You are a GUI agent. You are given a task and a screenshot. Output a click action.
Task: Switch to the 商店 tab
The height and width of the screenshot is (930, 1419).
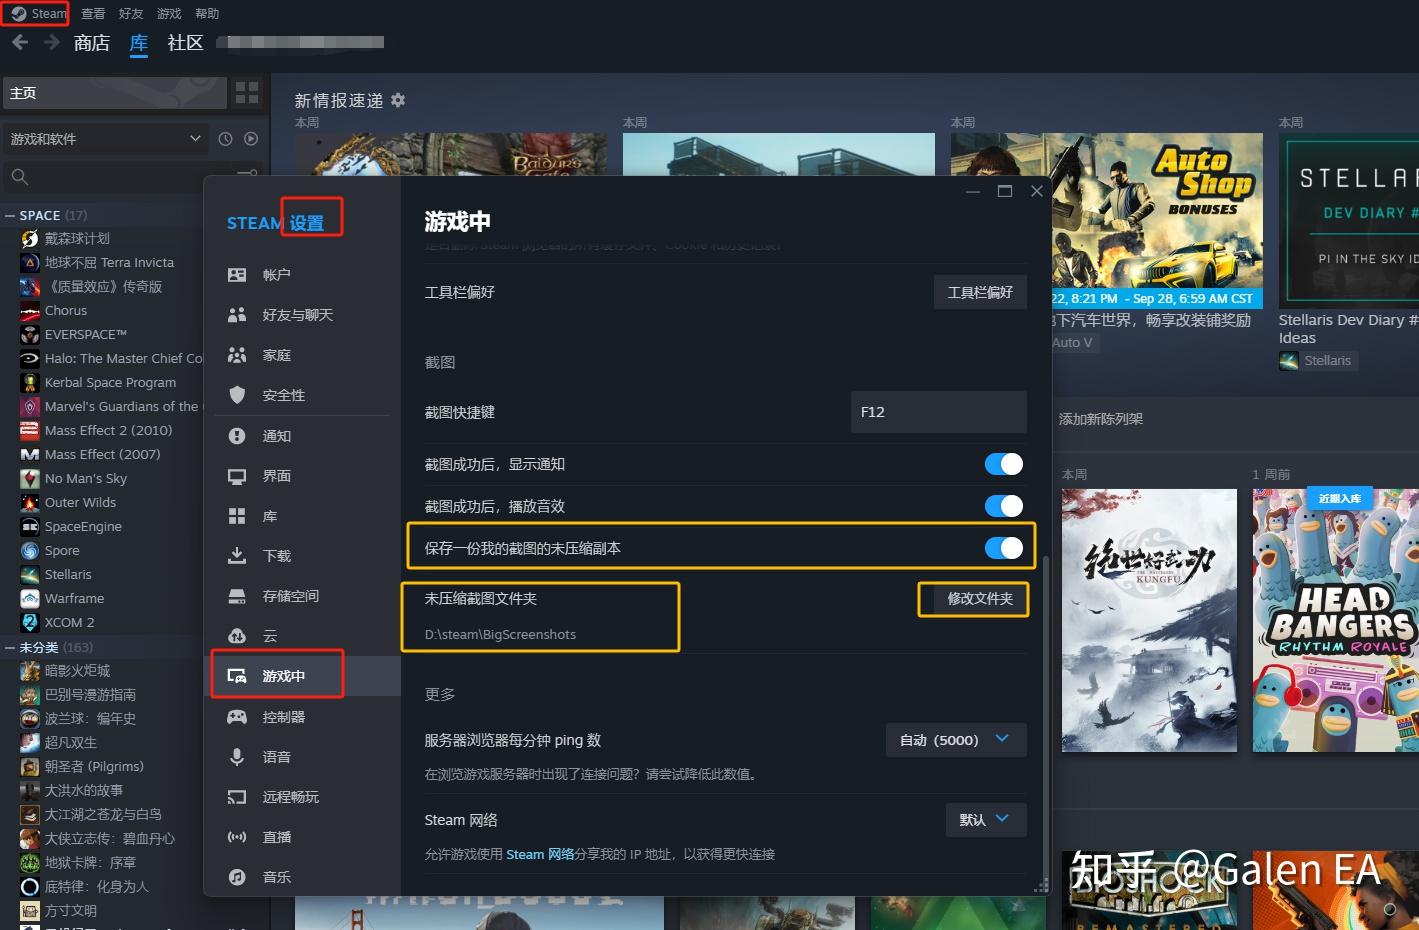(x=91, y=43)
